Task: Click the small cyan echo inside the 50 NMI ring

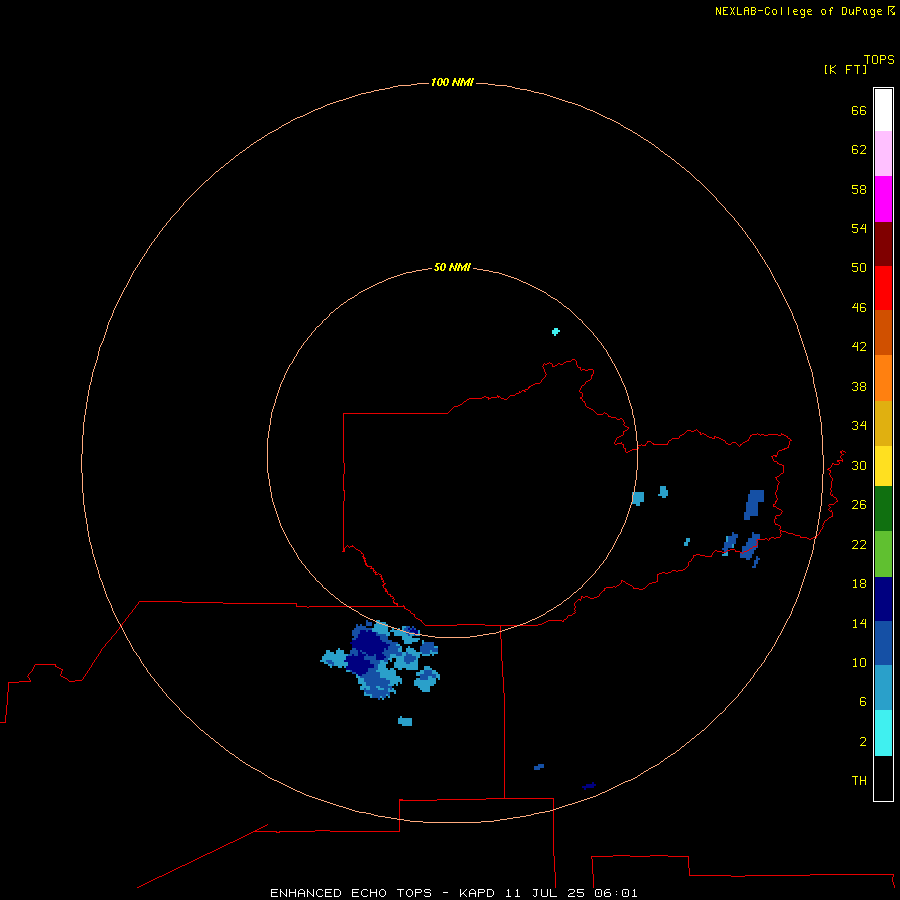Action: click(x=556, y=331)
